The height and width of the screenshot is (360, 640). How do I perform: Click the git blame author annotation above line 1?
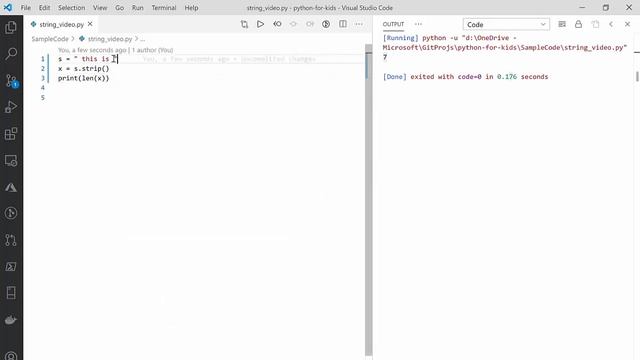[116, 50]
